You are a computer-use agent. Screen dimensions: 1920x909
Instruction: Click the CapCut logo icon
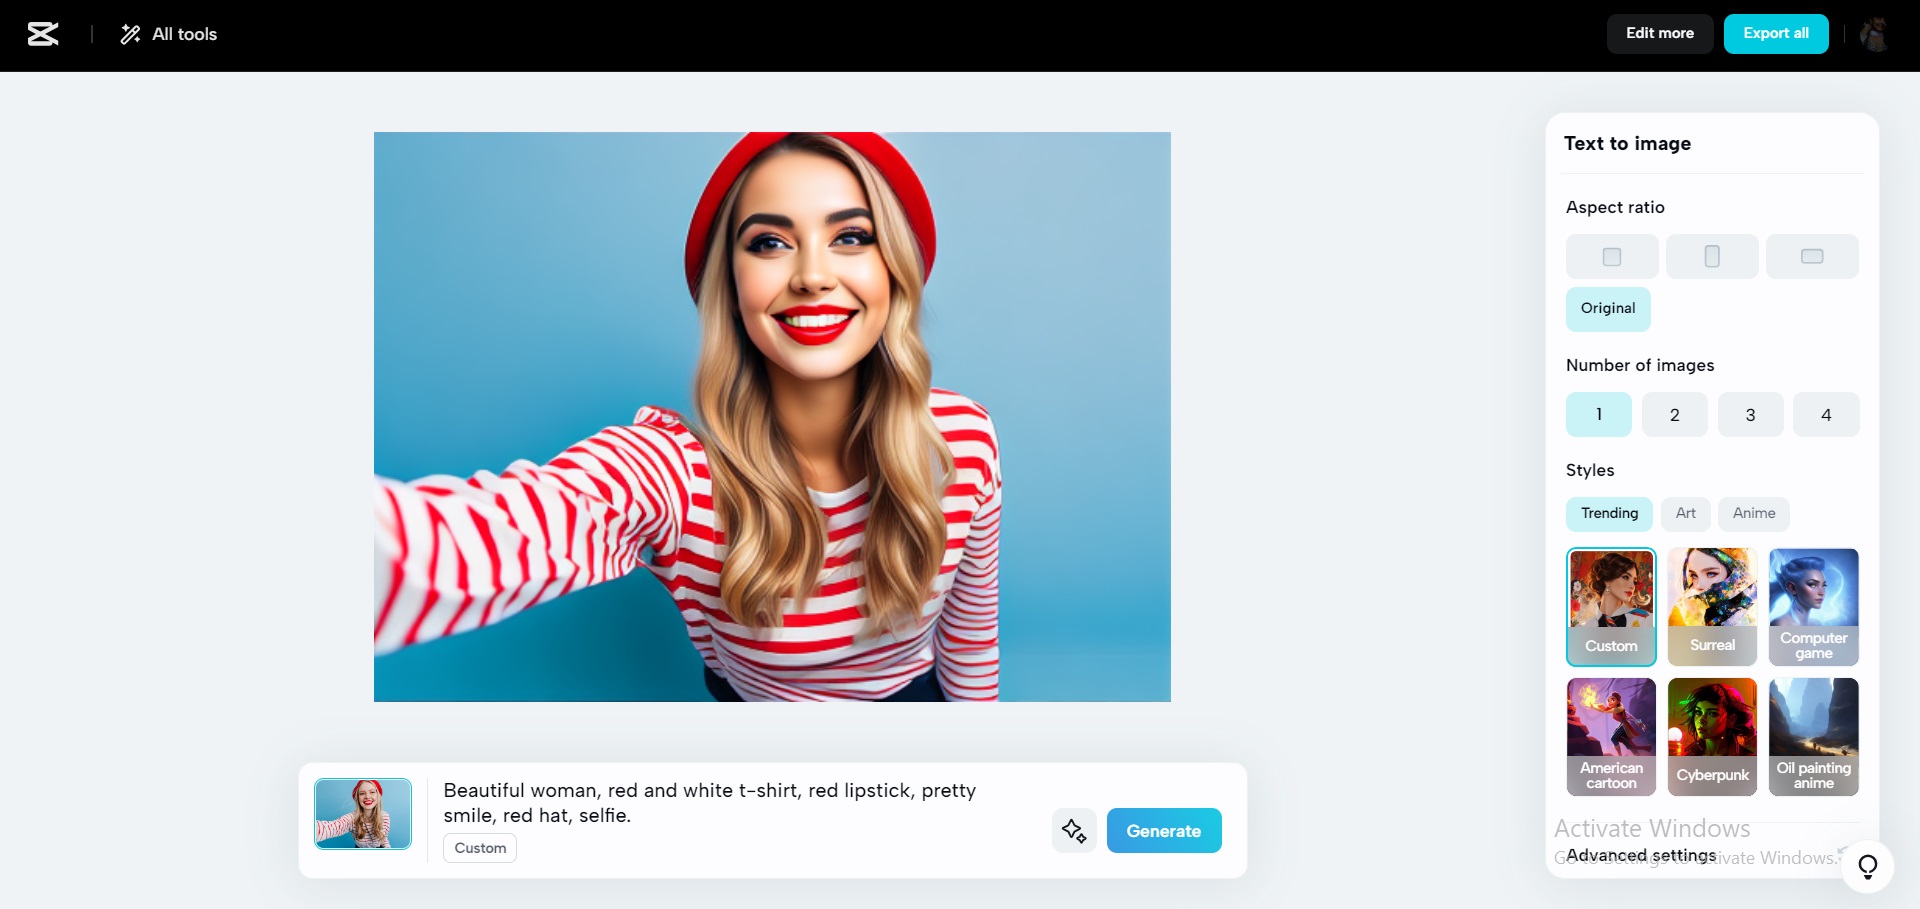(43, 34)
